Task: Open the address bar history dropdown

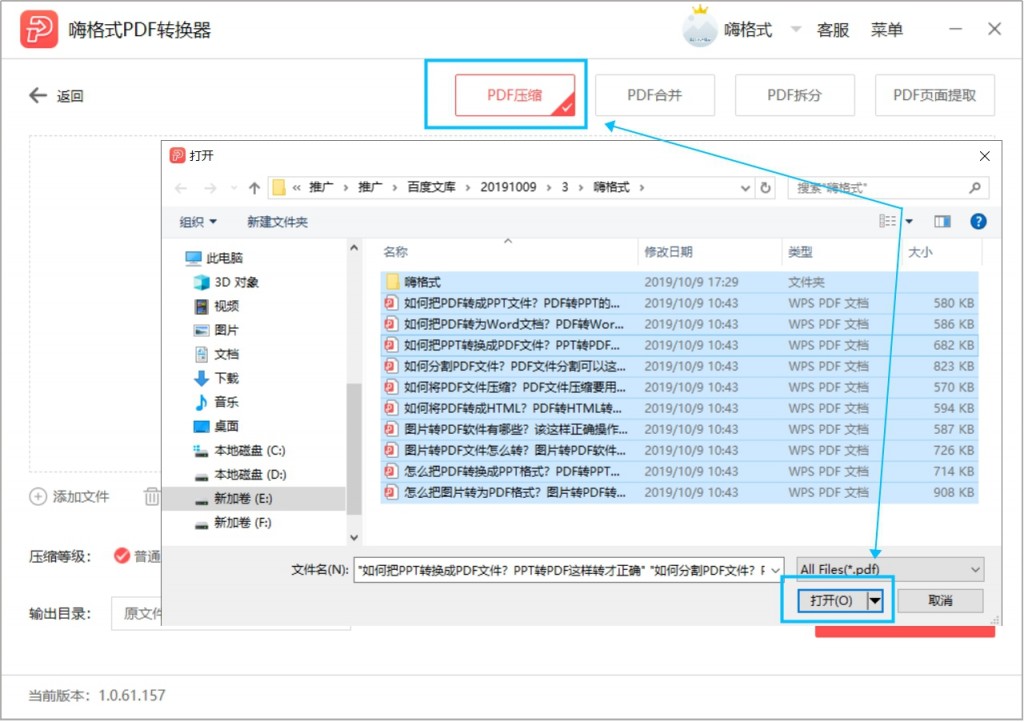Action: [745, 188]
